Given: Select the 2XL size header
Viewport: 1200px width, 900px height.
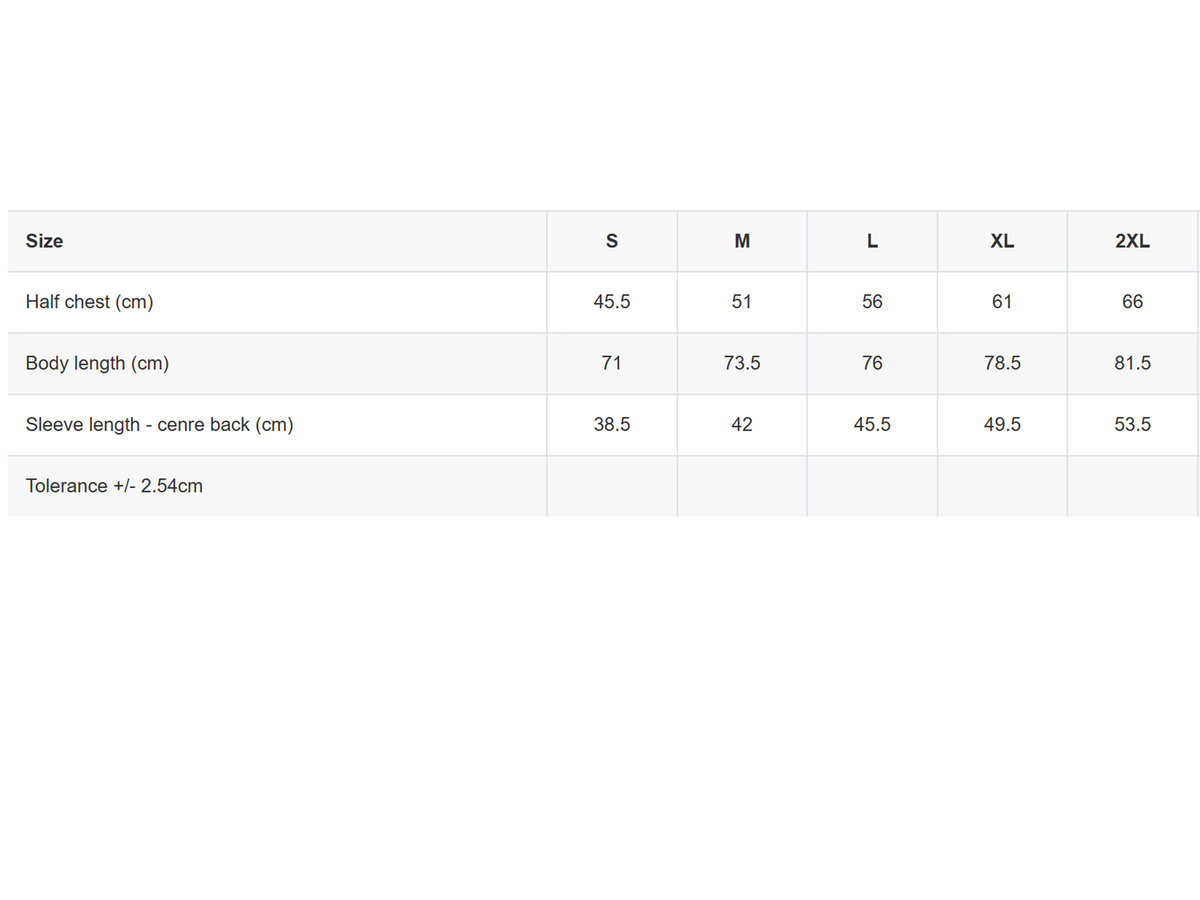Looking at the screenshot, I should tap(1132, 241).
